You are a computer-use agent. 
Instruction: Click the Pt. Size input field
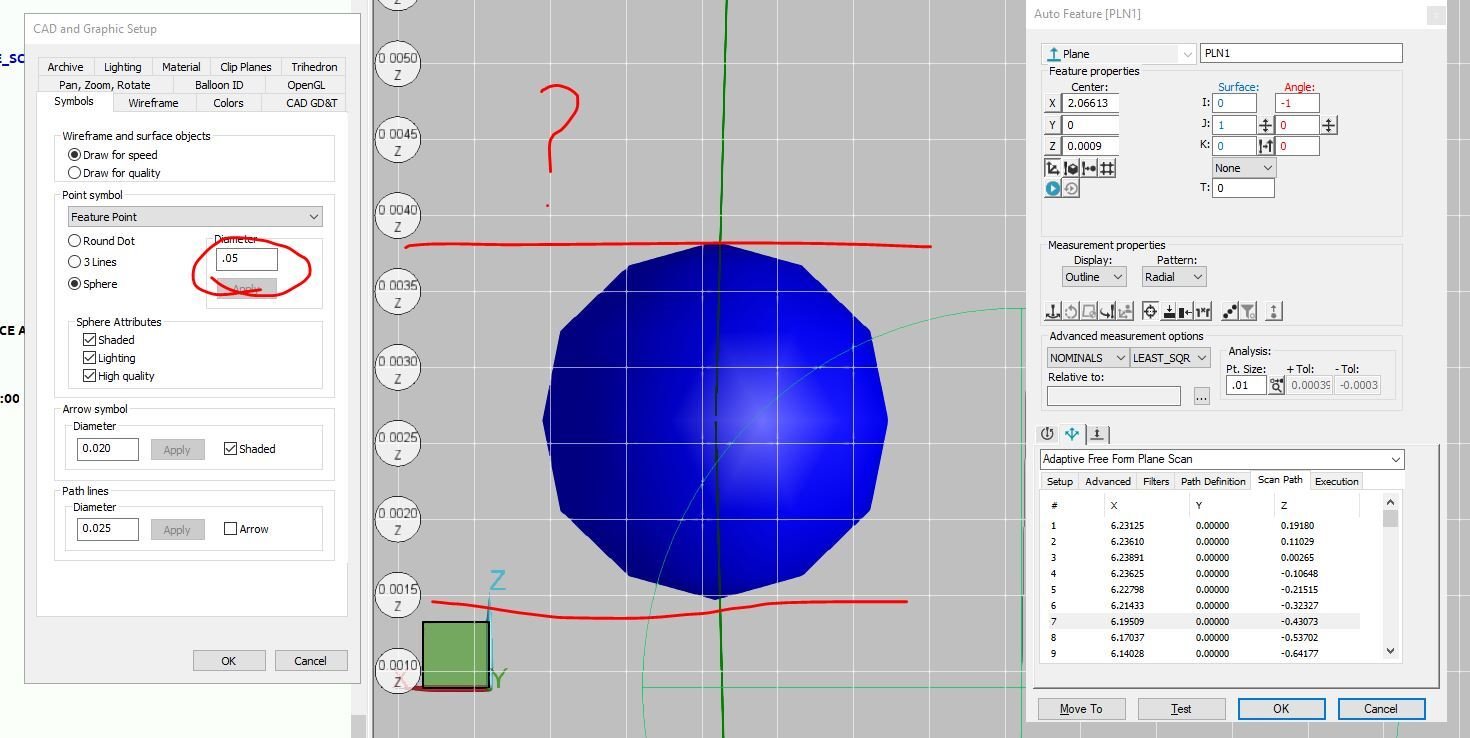tap(1246, 385)
